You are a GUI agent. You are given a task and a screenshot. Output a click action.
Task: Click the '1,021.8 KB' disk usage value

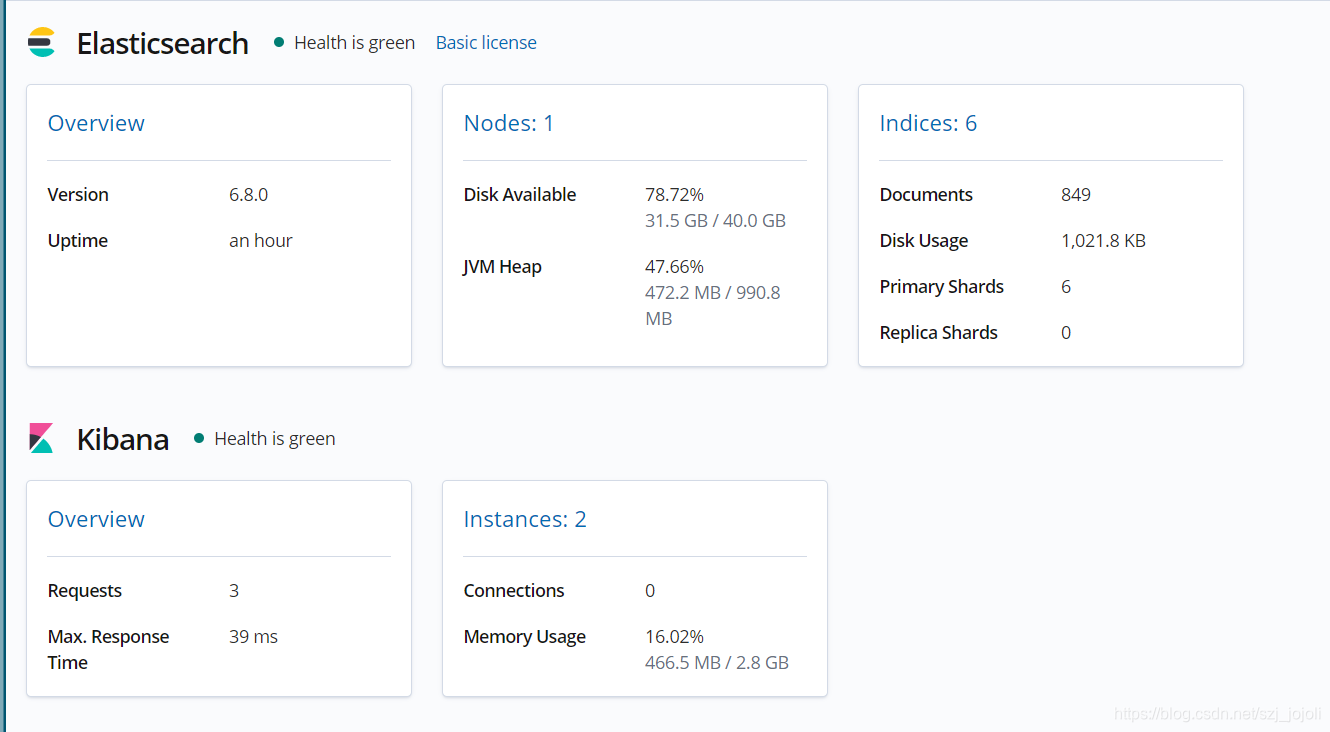[1103, 240]
